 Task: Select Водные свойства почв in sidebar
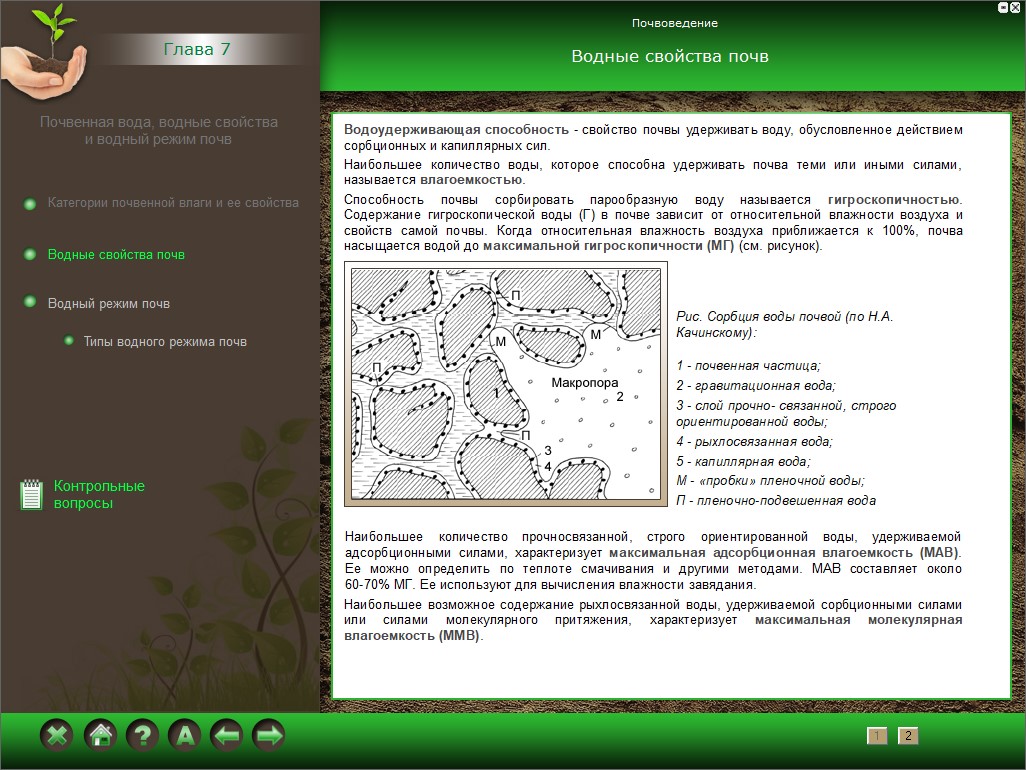116,255
